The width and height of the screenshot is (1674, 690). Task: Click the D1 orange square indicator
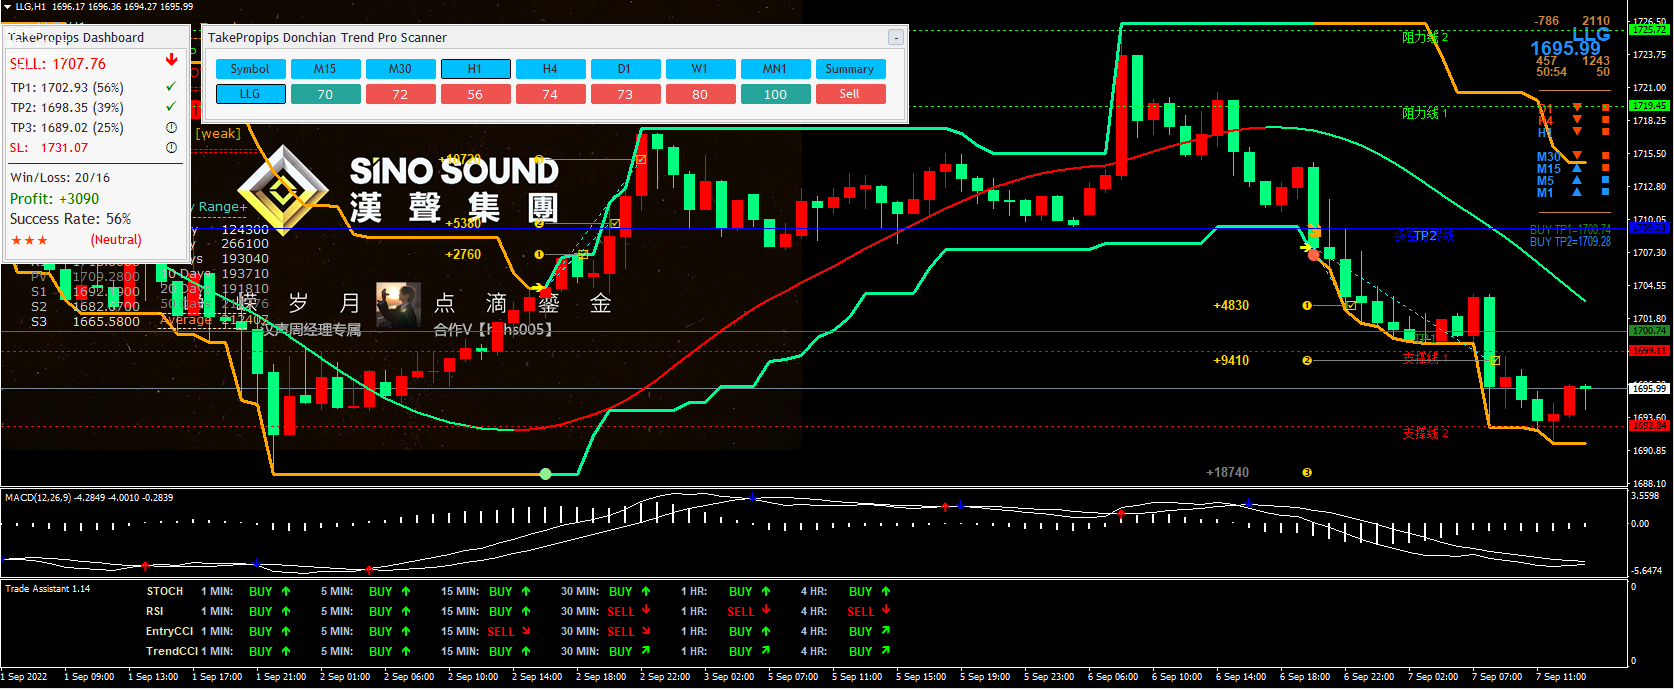point(1606,107)
